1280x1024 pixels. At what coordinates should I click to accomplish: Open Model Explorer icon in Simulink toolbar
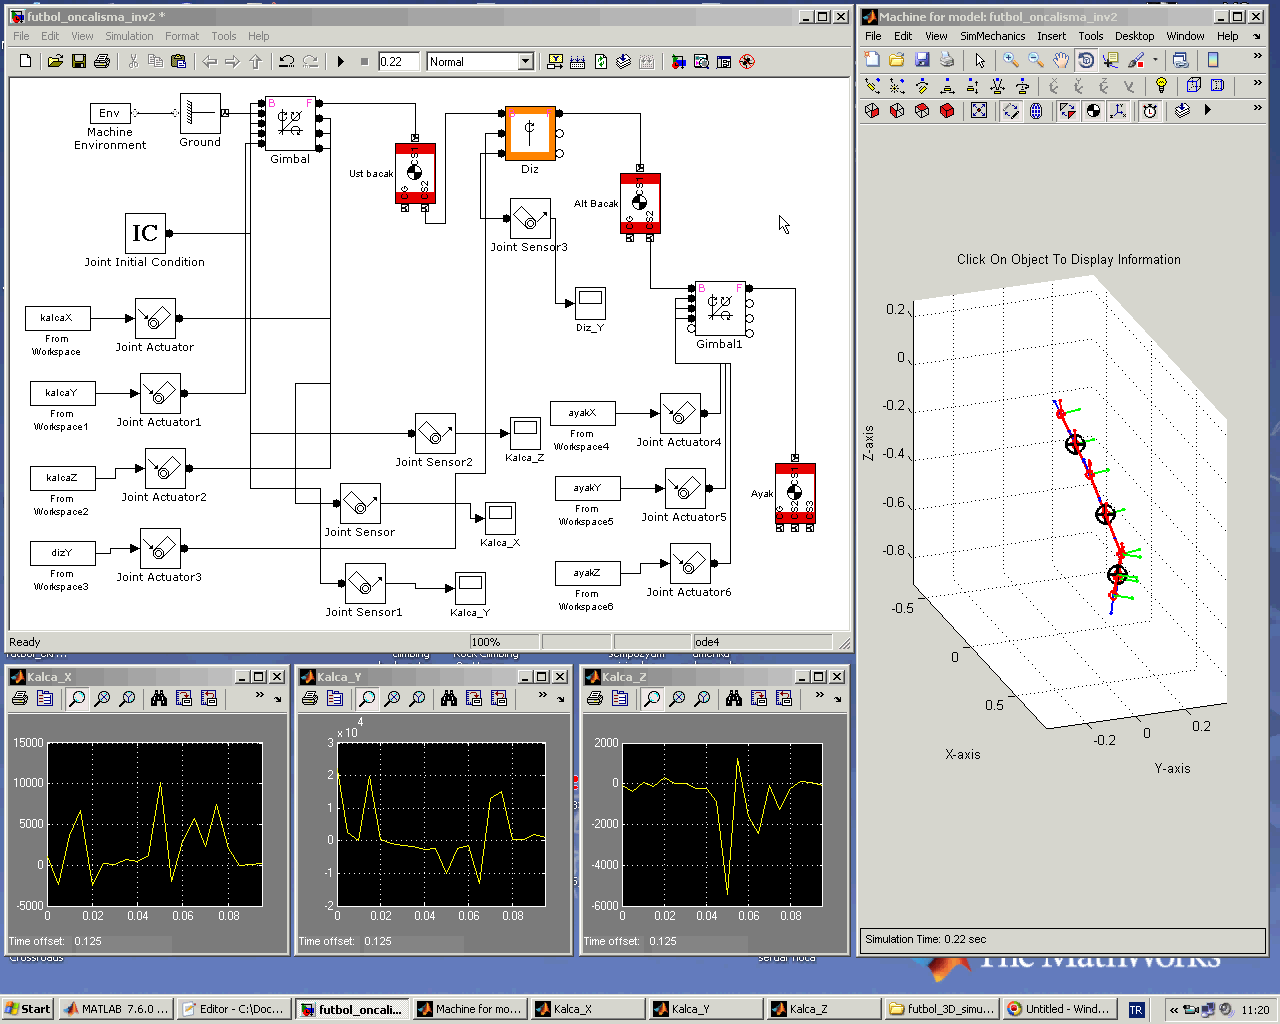click(x=702, y=62)
